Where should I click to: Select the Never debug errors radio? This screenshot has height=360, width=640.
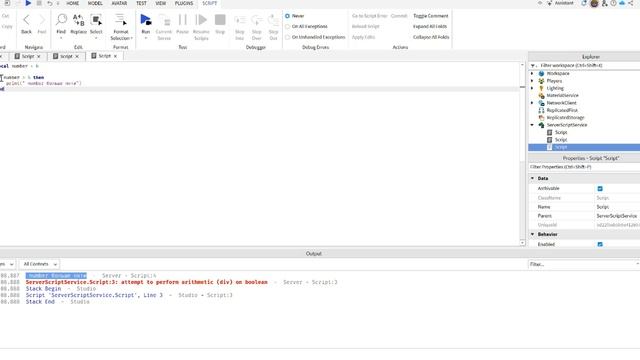(x=287, y=16)
